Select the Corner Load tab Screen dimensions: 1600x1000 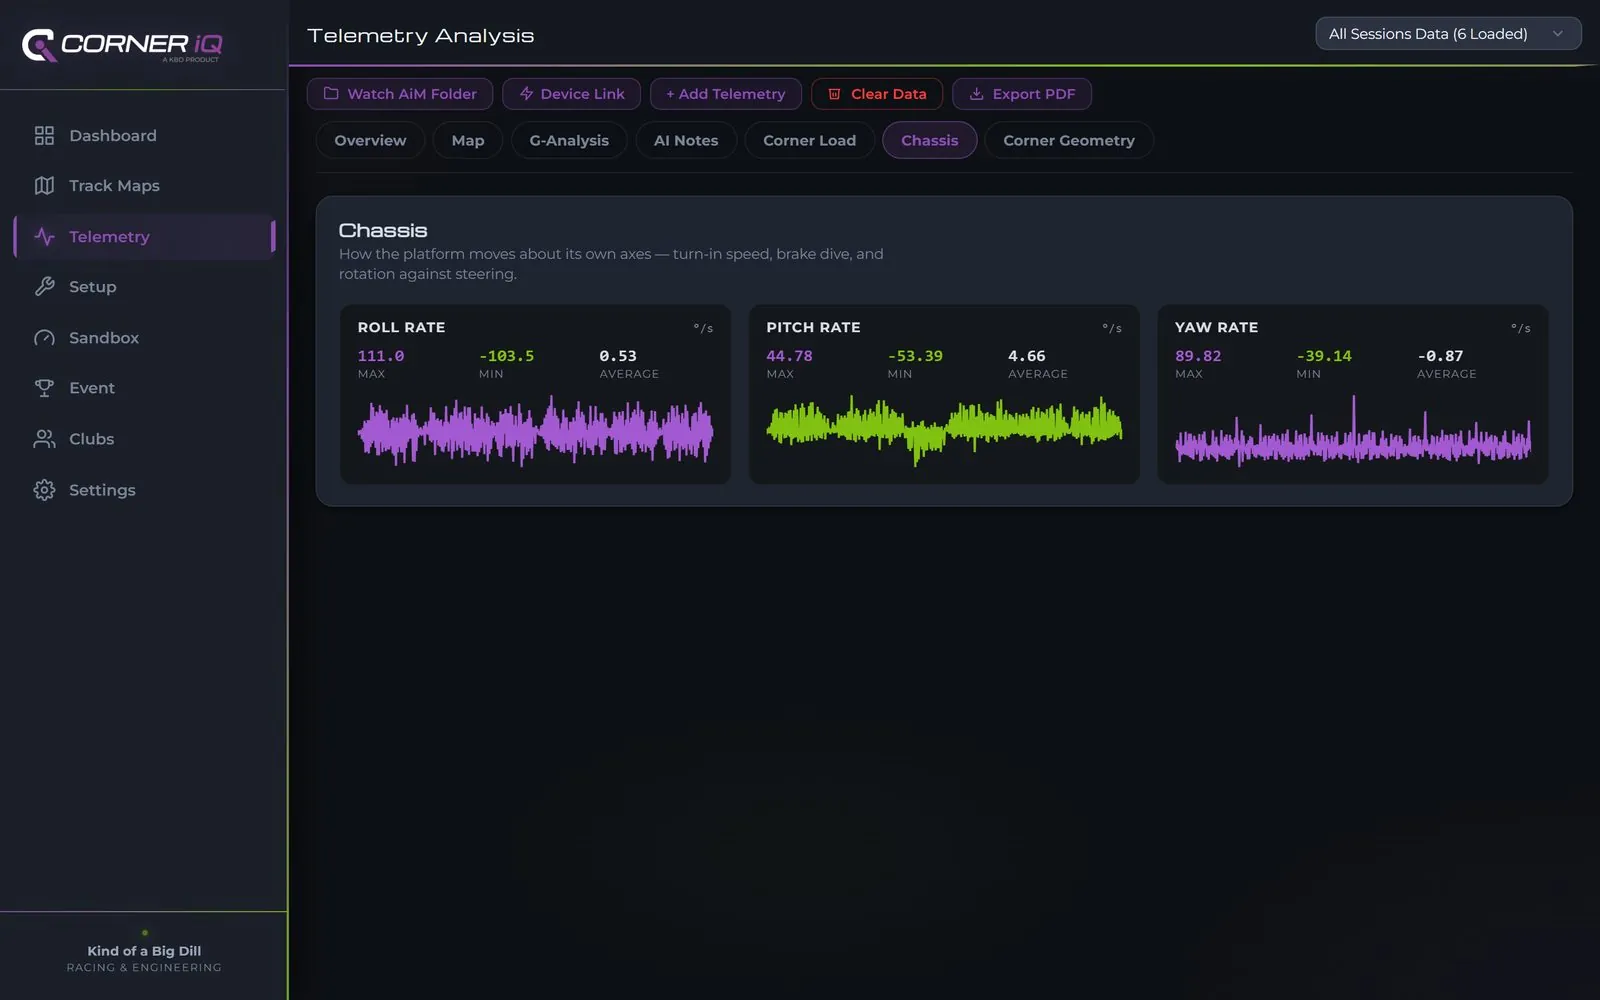coord(810,140)
